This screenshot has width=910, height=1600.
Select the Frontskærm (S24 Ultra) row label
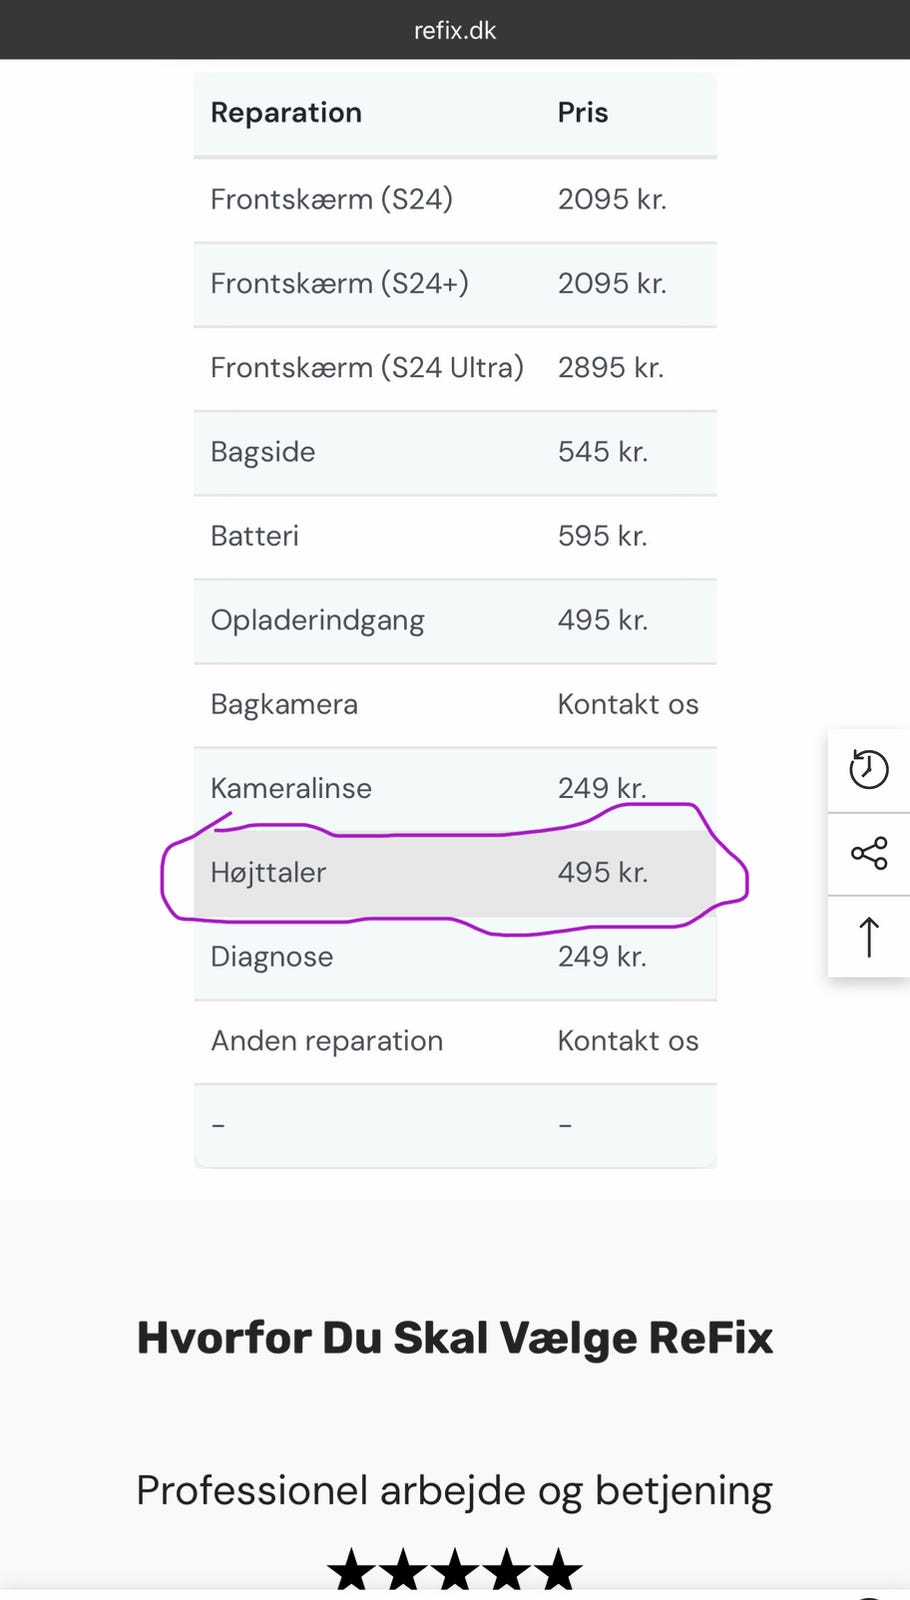click(x=367, y=367)
